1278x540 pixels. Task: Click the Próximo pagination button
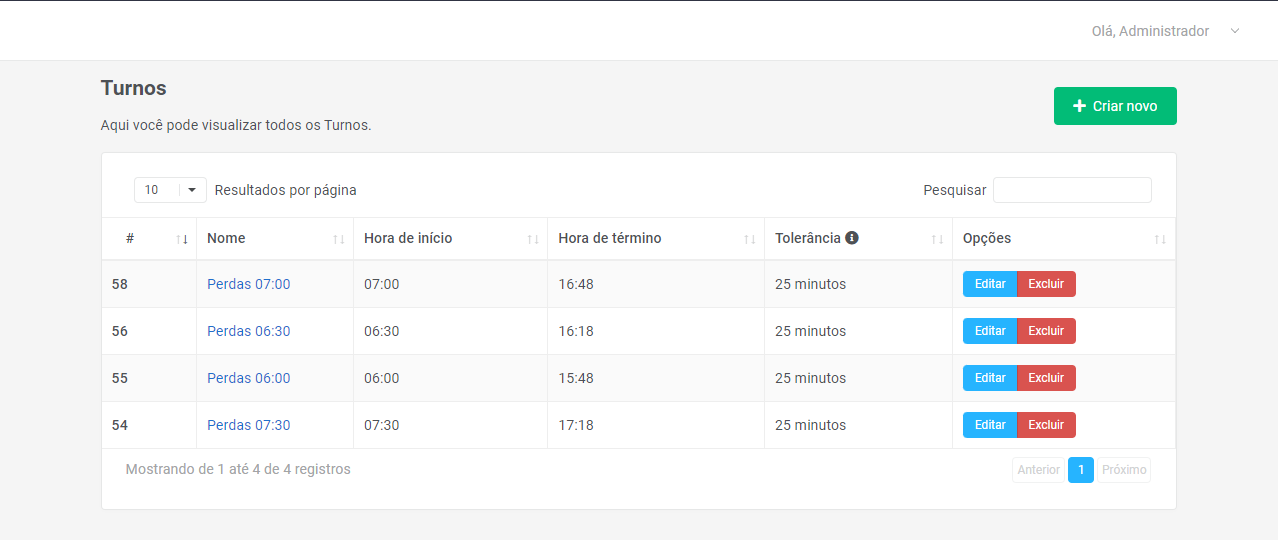[x=1124, y=470]
